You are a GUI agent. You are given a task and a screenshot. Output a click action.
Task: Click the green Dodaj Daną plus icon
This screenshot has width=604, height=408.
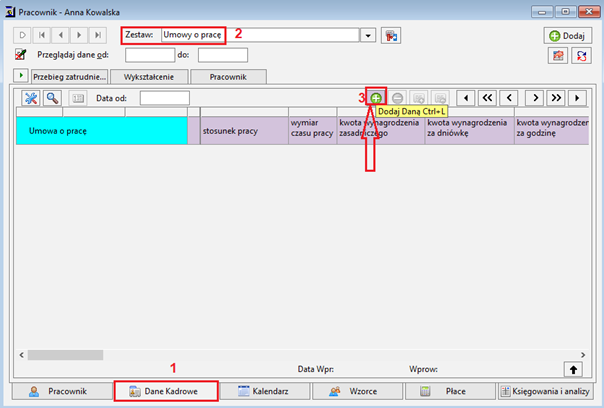pos(376,98)
